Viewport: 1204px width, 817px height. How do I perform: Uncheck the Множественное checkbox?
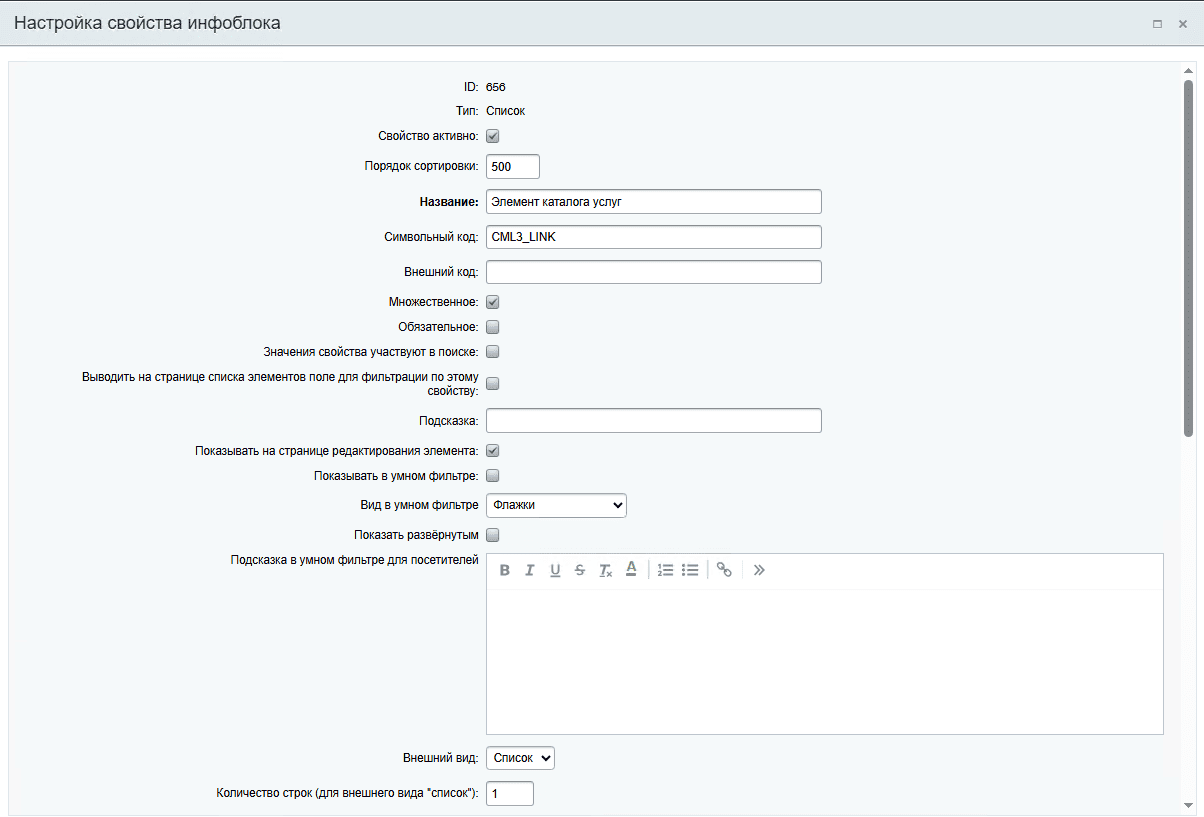pyautogui.click(x=493, y=301)
